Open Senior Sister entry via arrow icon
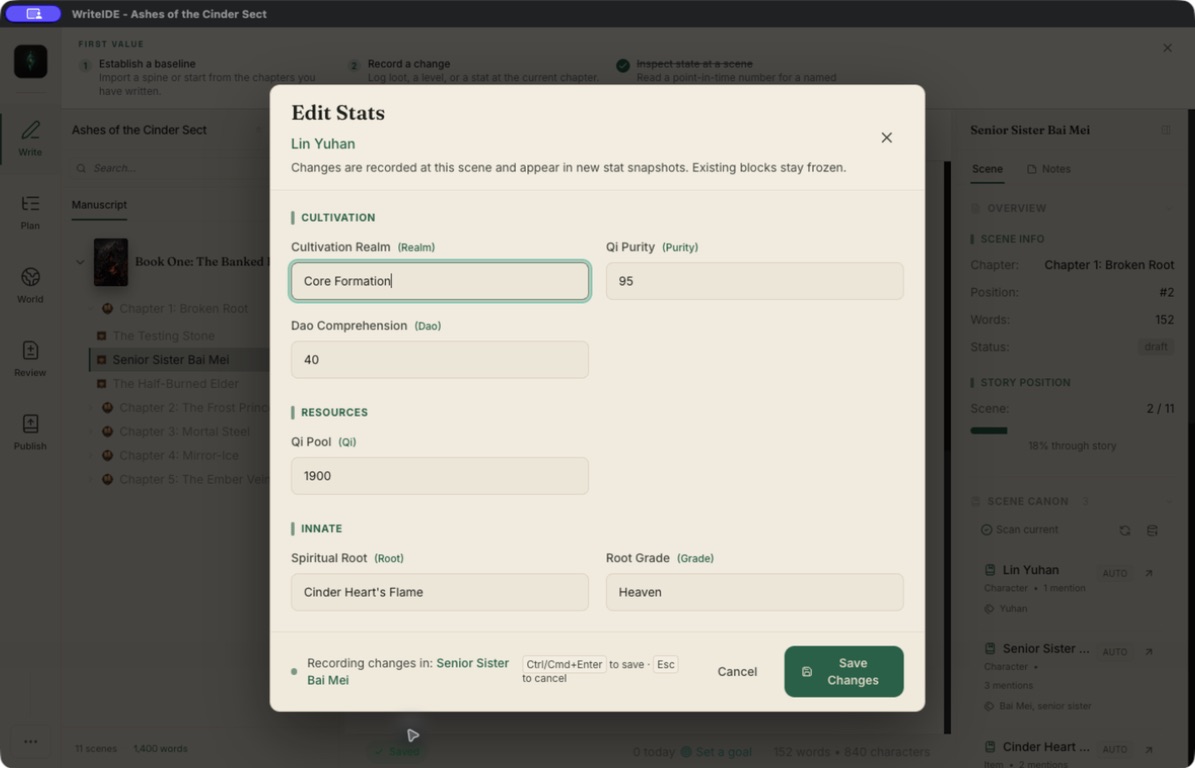This screenshot has width=1195, height=768. [1149, 651]
